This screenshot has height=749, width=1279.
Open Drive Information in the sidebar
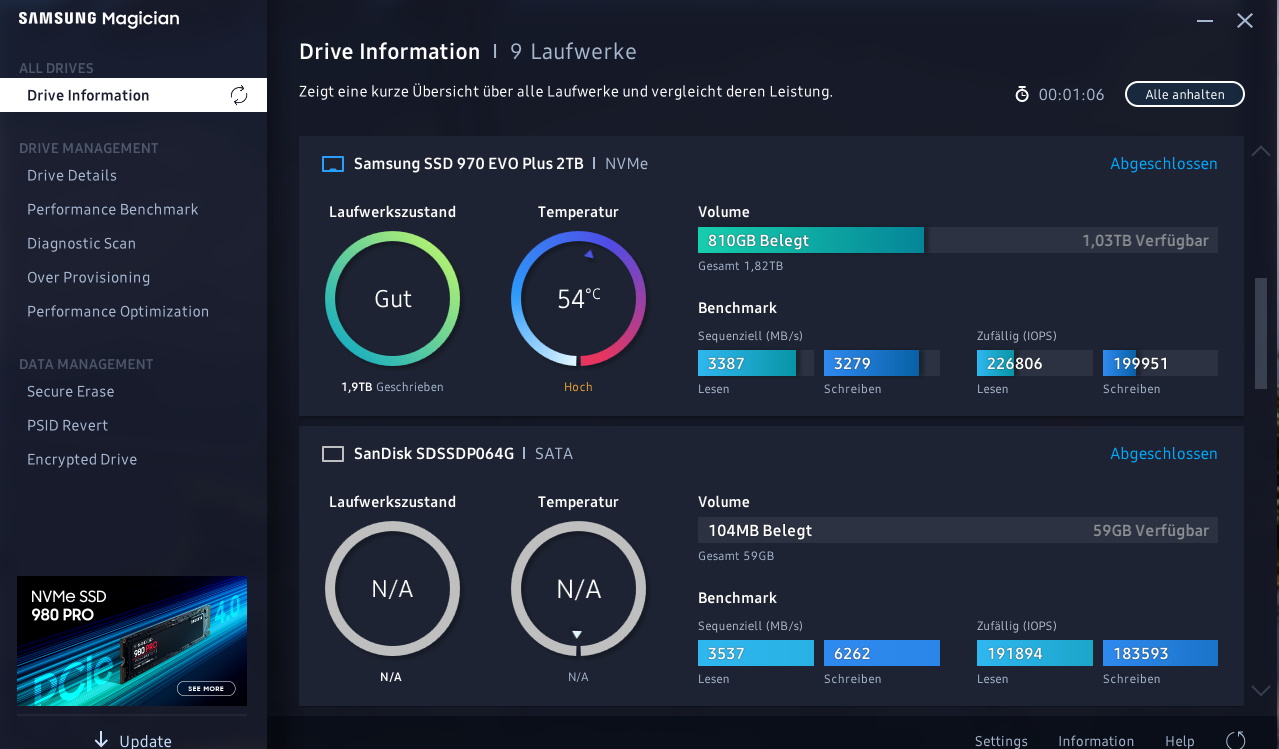133,95
